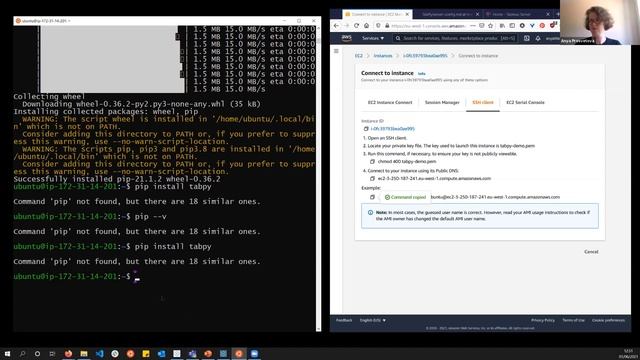Screen dimensions: 640x360
Task: Open the English (US) language dropdown
Action: (x=373, y=320)
